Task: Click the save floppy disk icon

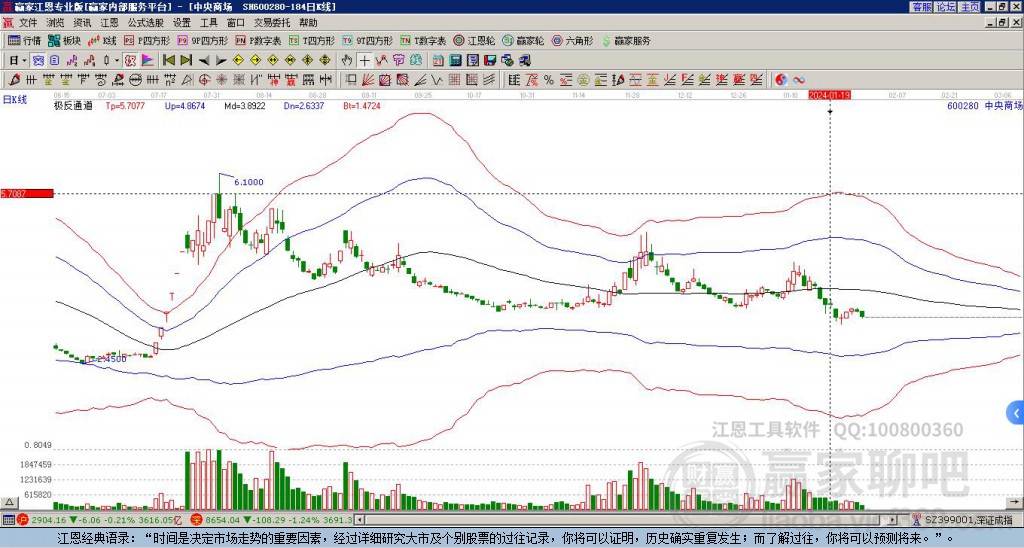Action: tap(490, 61)
